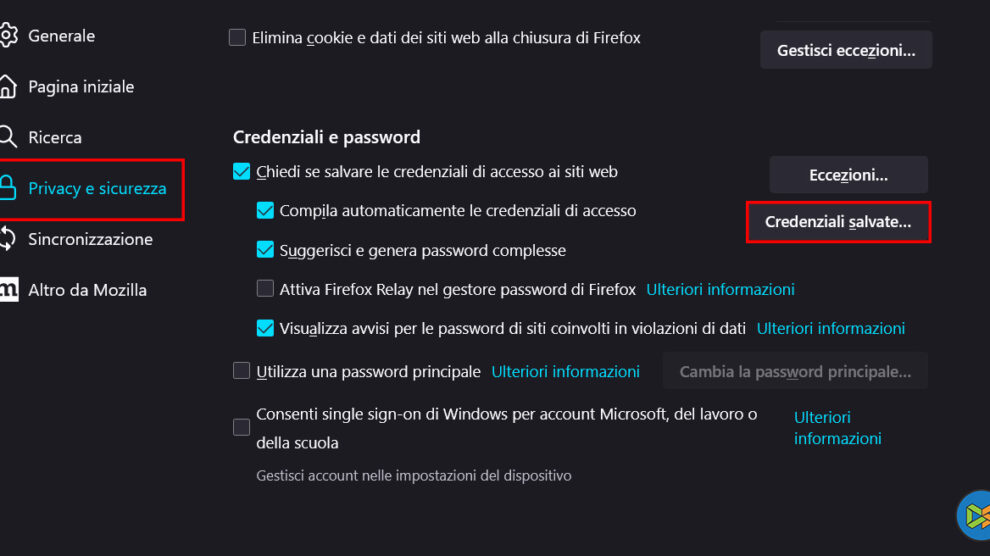990x556 pixels.
Task: Toggle Compila automaticamente le credenziali checkbox
Action: click(265, 211)
